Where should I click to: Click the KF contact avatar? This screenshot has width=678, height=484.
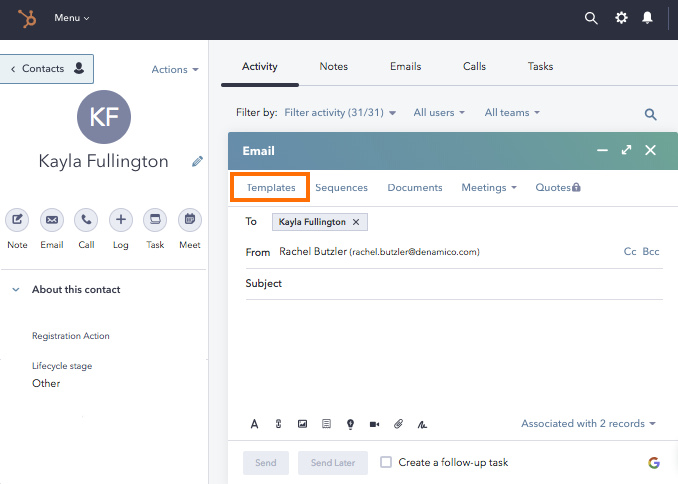tap(104, 117)
